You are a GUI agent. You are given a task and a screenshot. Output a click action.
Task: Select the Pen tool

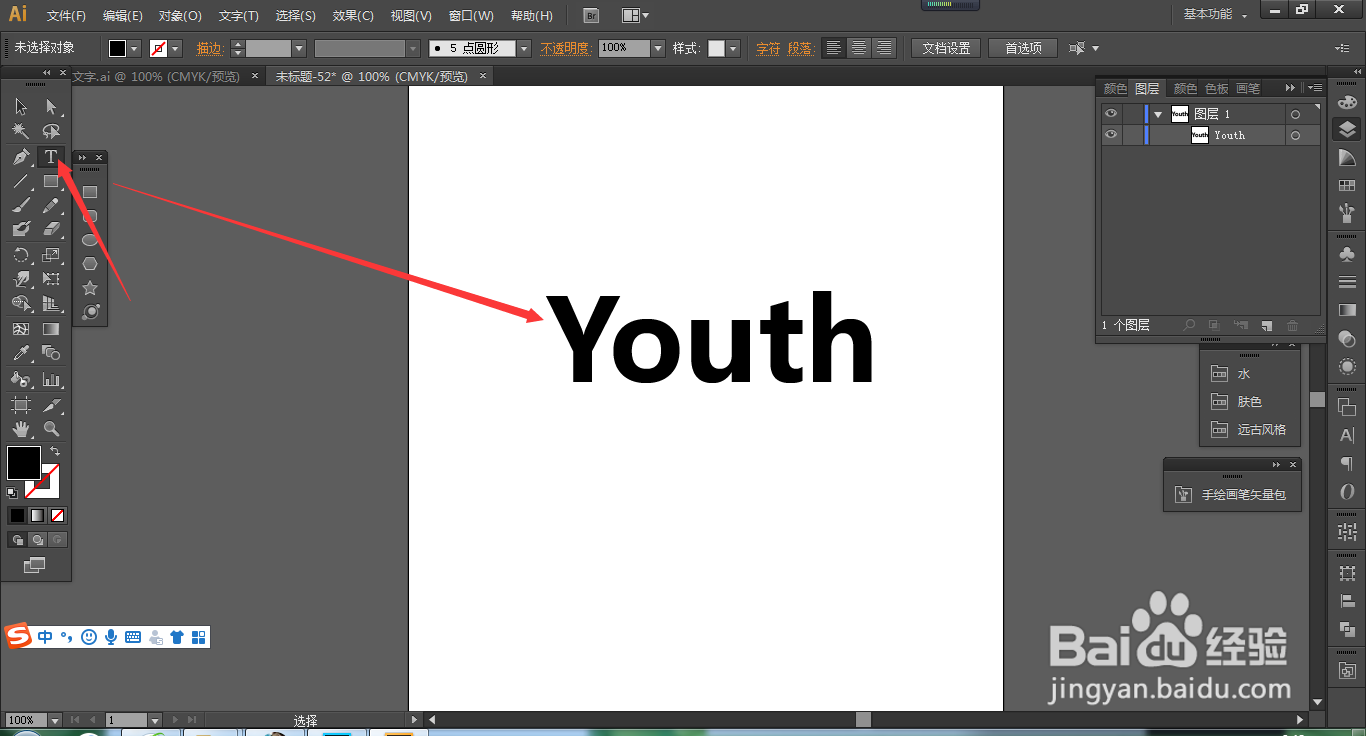pos(21,157)
